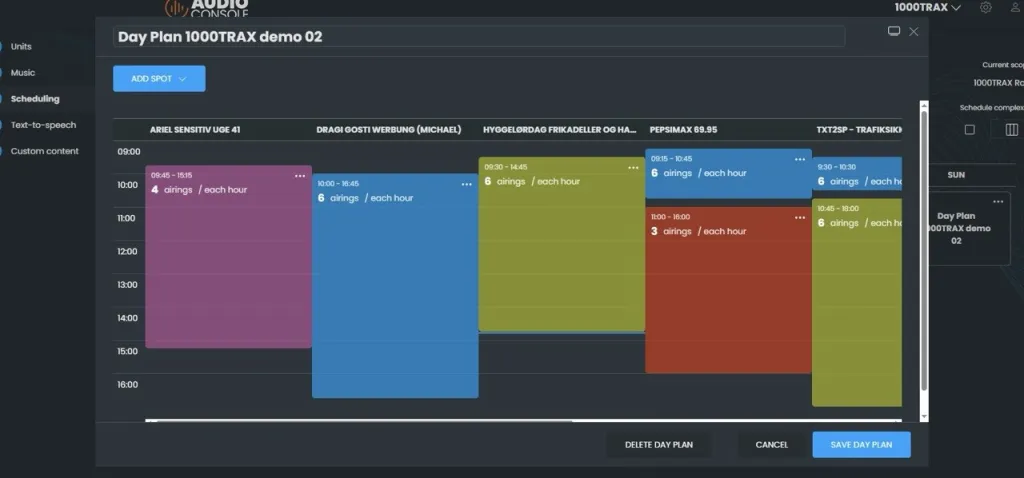Click SAVE DAY PLAN button
Image resolution: width=1024 pixels, height=478 pixels.
pyautogui.click(x=861, y=444)
